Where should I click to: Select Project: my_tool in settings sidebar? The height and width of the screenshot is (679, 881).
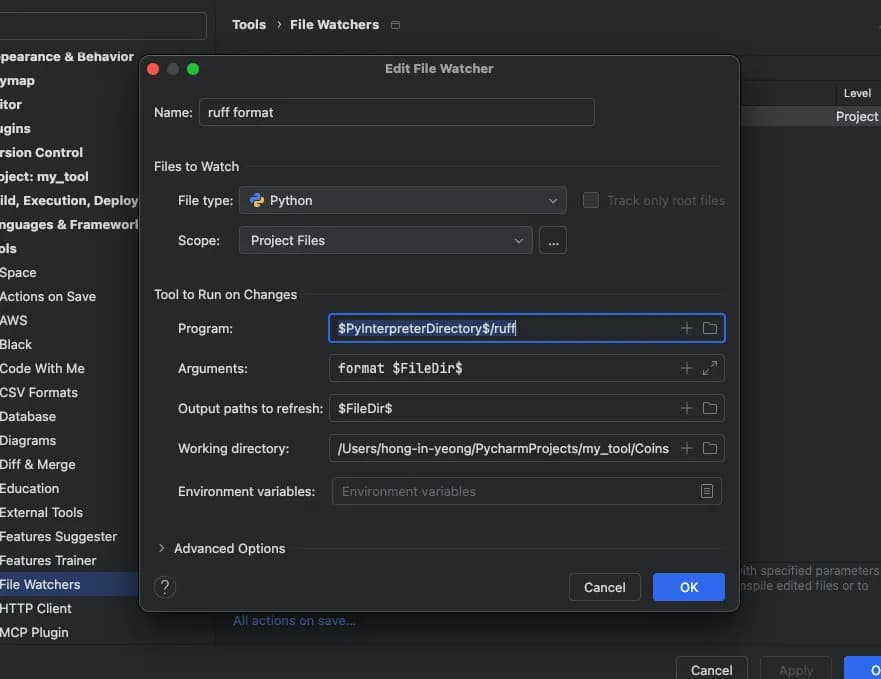click(44, 176)
